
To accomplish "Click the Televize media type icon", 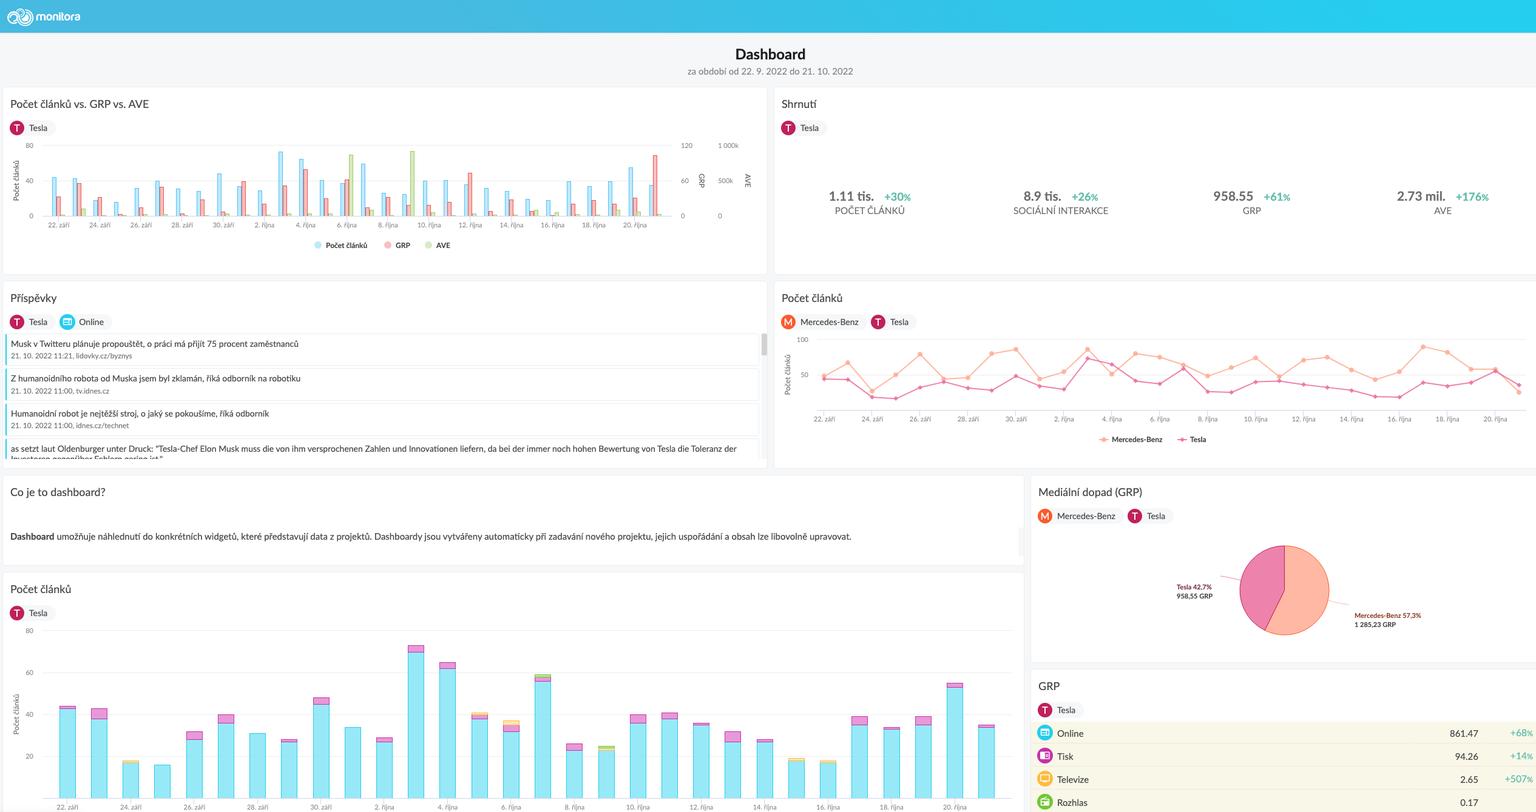I will [1045, 779].
